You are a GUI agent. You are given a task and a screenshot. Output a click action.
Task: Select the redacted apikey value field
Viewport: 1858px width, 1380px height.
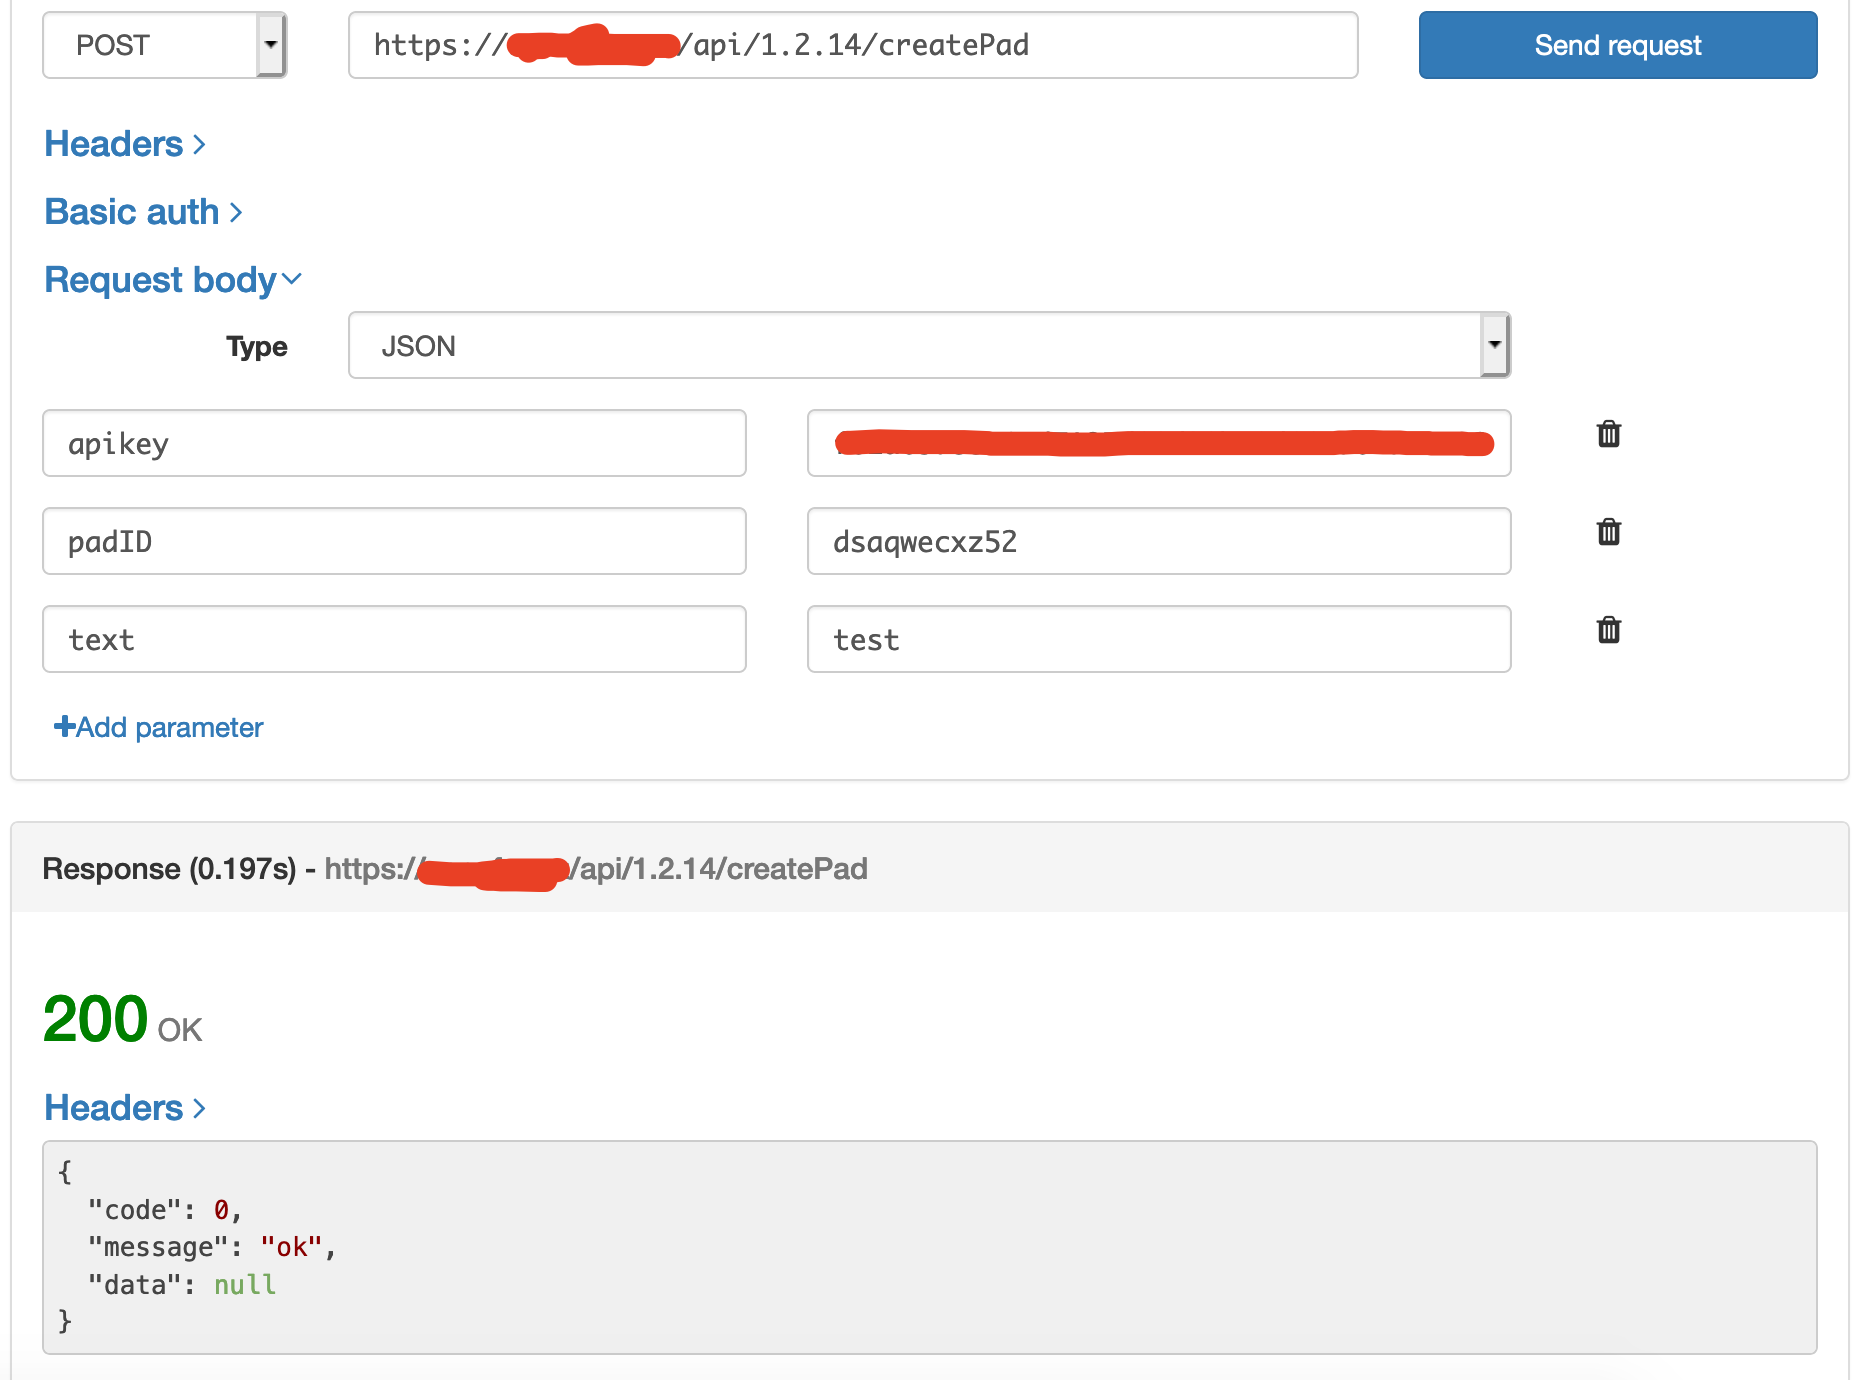pyautogui.click(x=1158, y=444)
